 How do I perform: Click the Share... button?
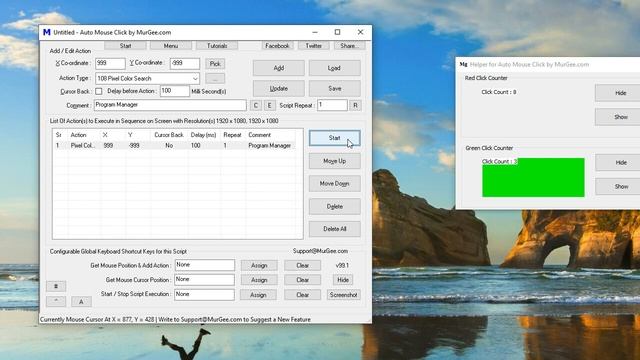pyautogui.click(x=349, y=46)
